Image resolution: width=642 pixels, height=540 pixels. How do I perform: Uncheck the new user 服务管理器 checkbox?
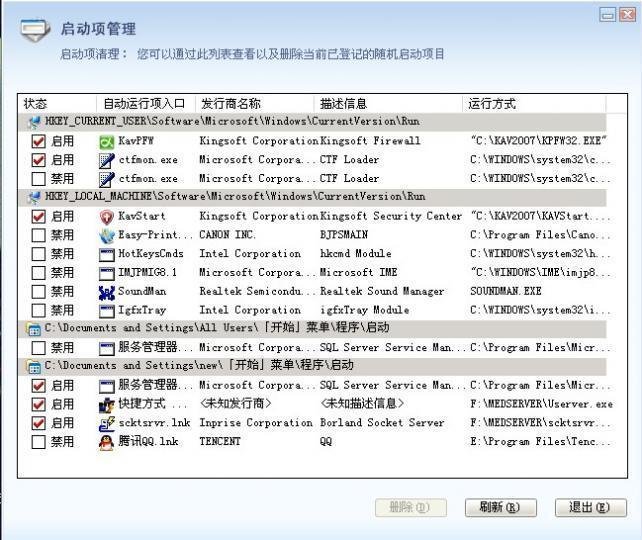[x=38, y=386]
